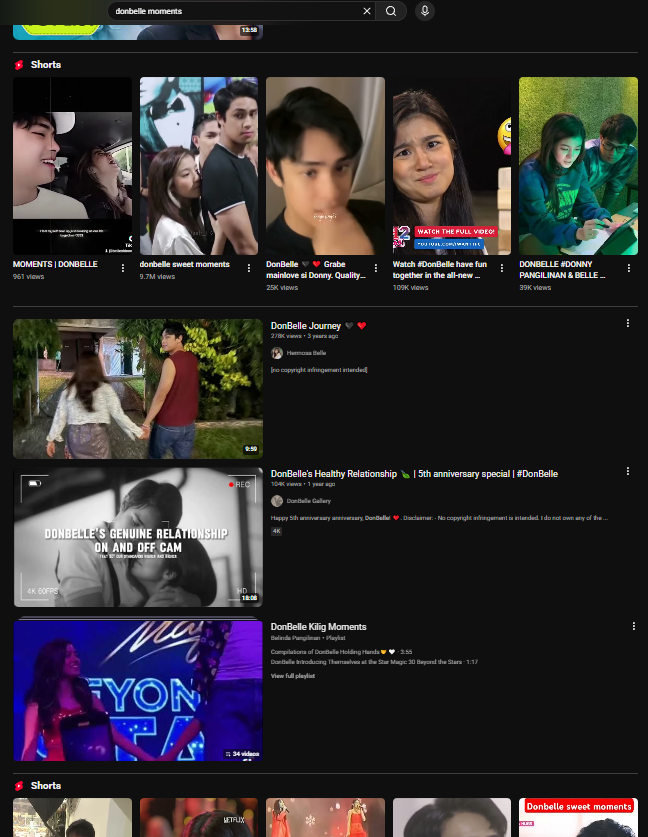Click the red Shorts logo in the first Shorts heading
Screen dimensions: 648x837
pos(19,65)
